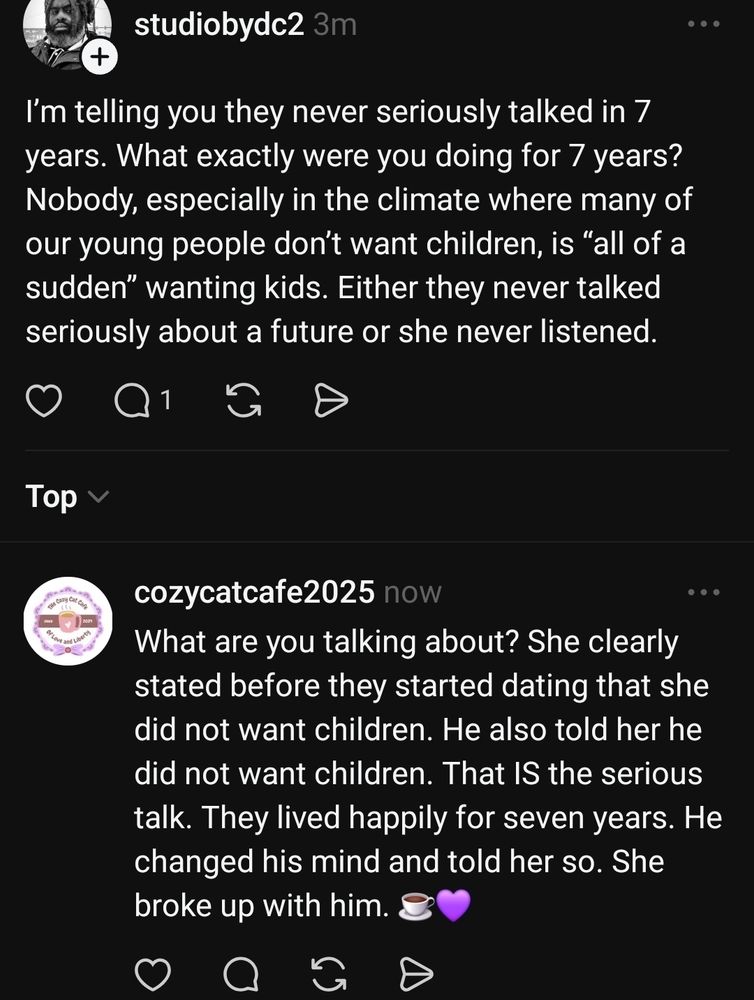Unlike studiobydc2's comment by tapping the heart
754x1000 pixels.
click(43, 400)
